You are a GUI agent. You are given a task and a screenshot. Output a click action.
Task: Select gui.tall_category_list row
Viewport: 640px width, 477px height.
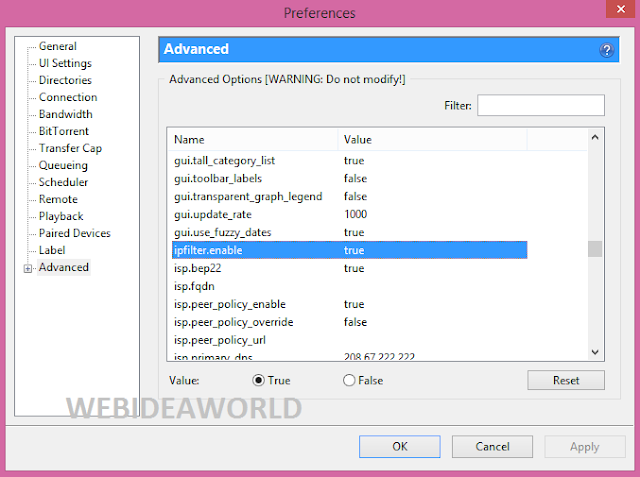[x=350, y=160]
